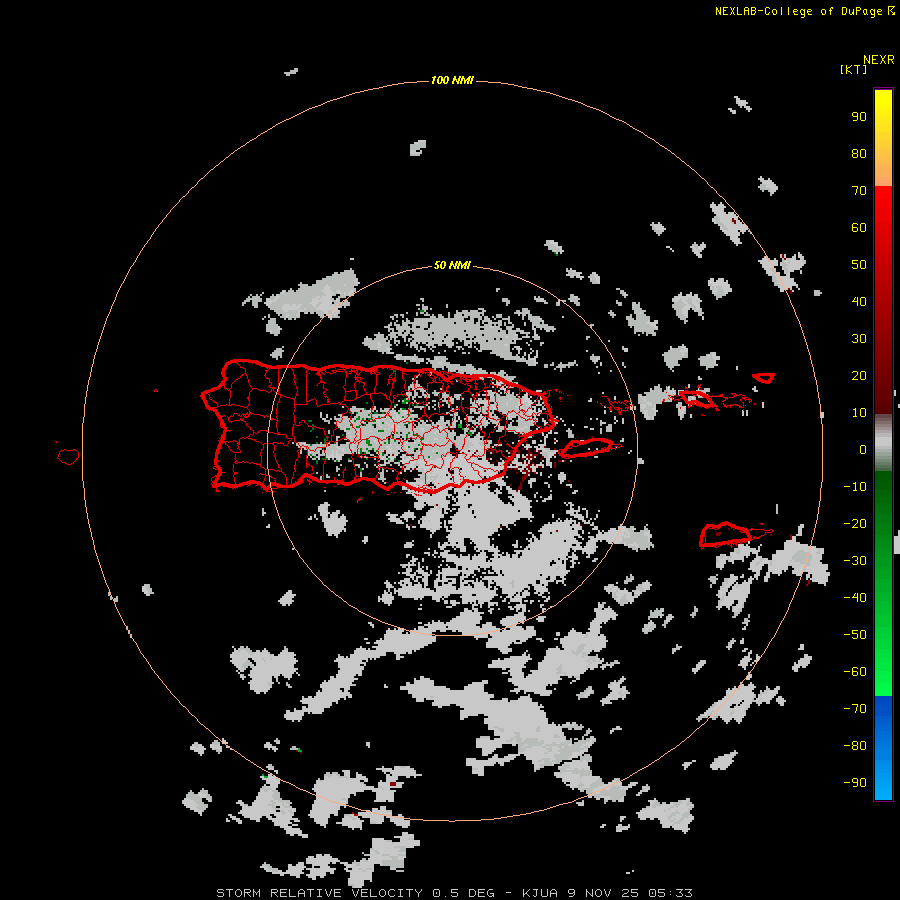Click the -30 tick label on velocity scale
Screen dimensions: 900x900
click(855, 561)
